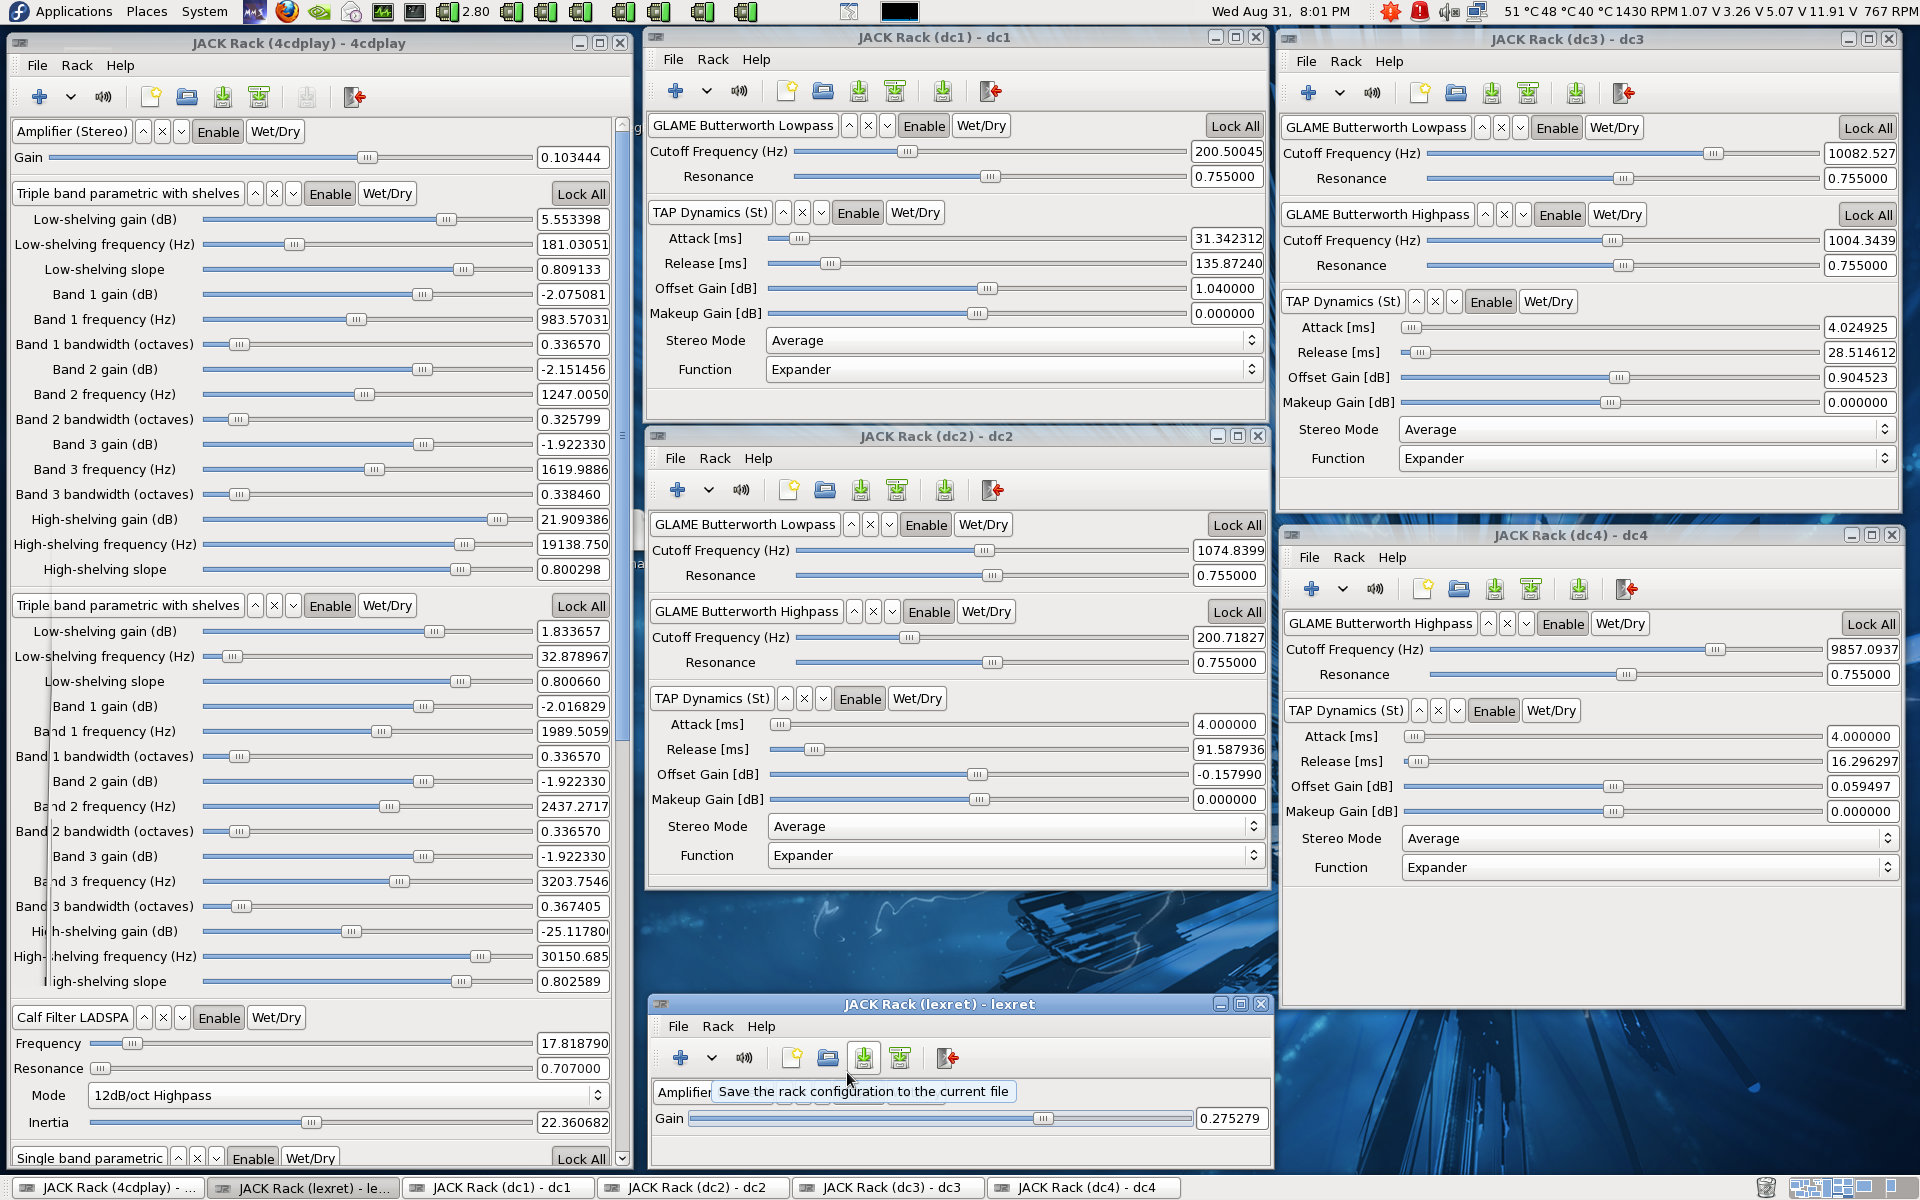This screenshot has height=1200, width=1920.
Task: Open a rack file from 4cdplay toolbar
Action: pyautogui.click(x=187, y=97)
